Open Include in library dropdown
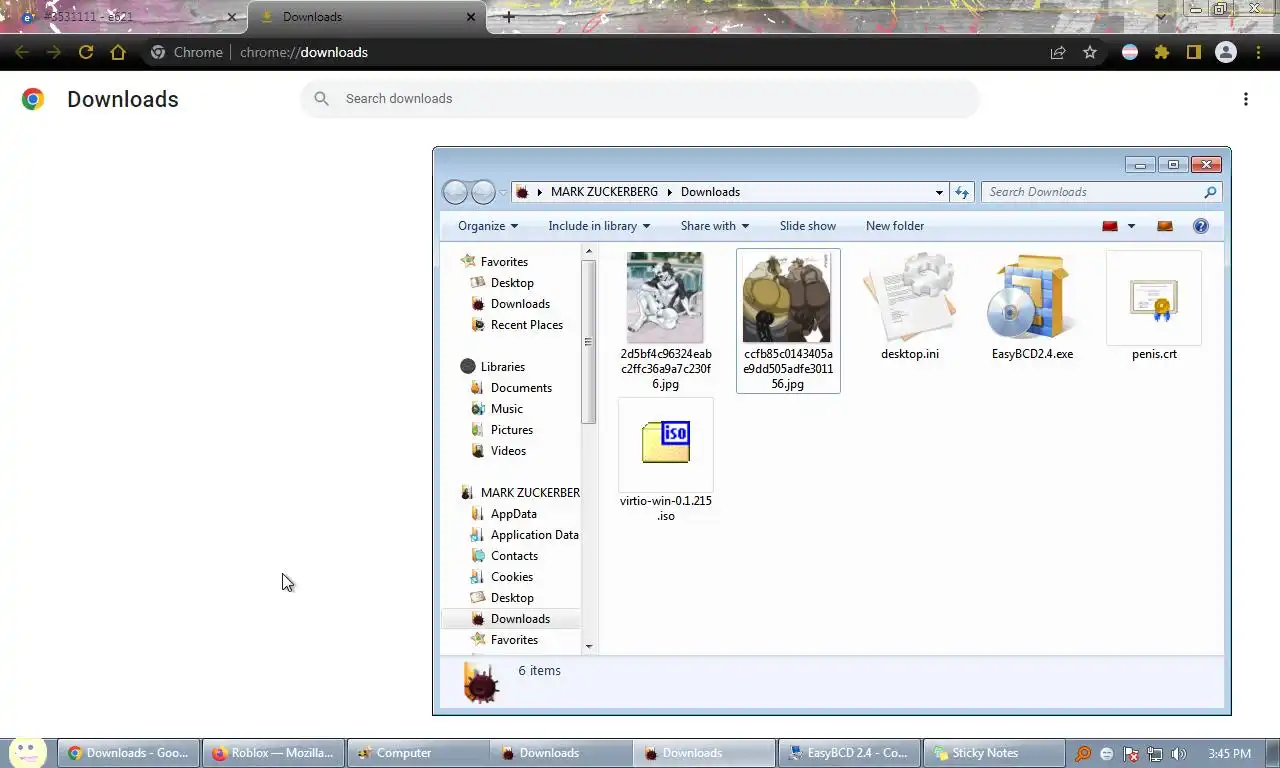 pyautogui.click(x=599, y=226)
